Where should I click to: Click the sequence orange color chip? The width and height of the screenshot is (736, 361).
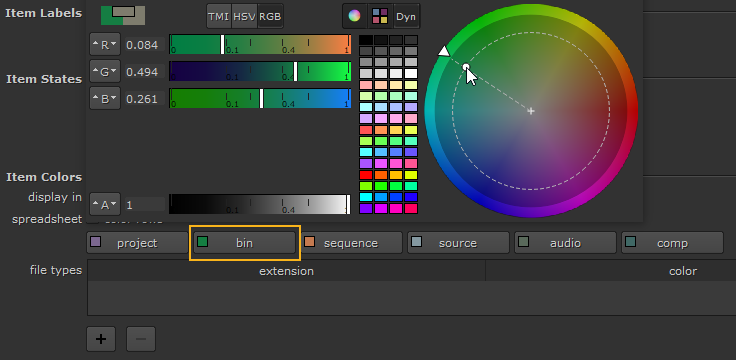309,242
